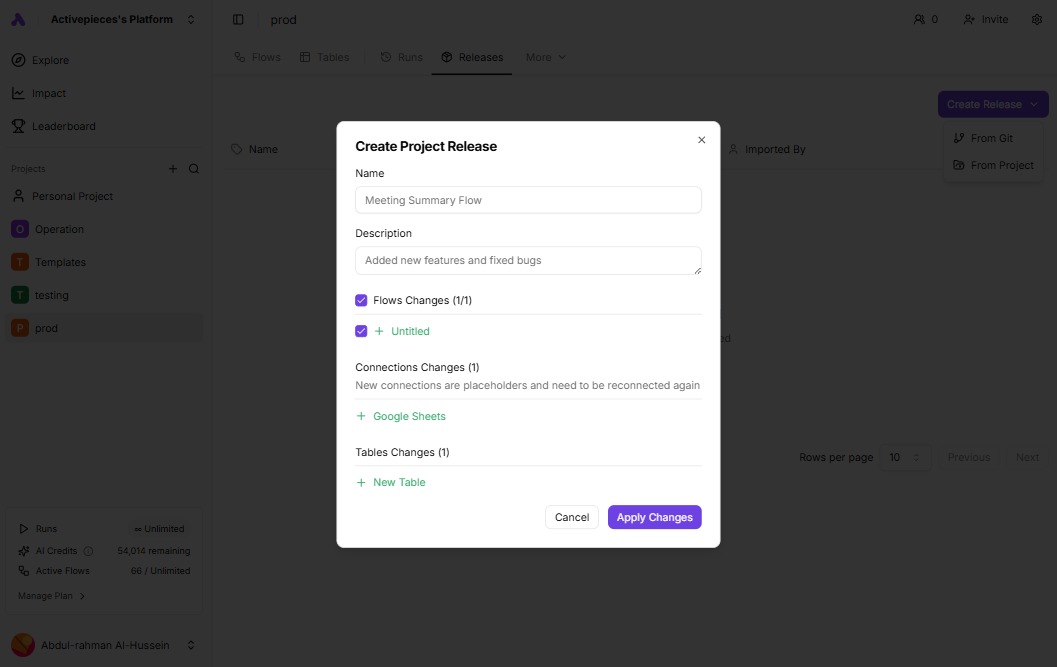Create a new project with the plus icon
The height and width of the screenshot is (667, 1057).
point(172,168)
